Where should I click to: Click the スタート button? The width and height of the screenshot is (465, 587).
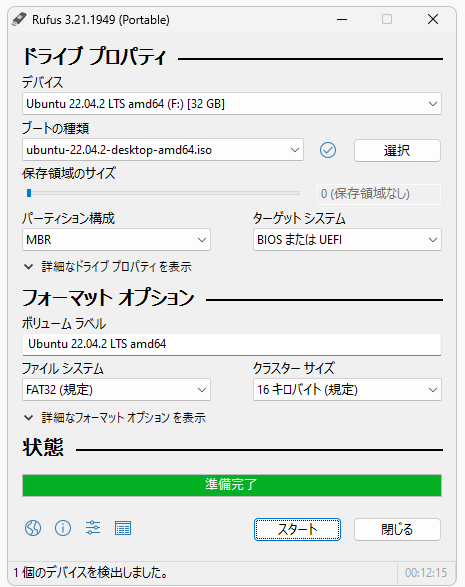point(297,529)
